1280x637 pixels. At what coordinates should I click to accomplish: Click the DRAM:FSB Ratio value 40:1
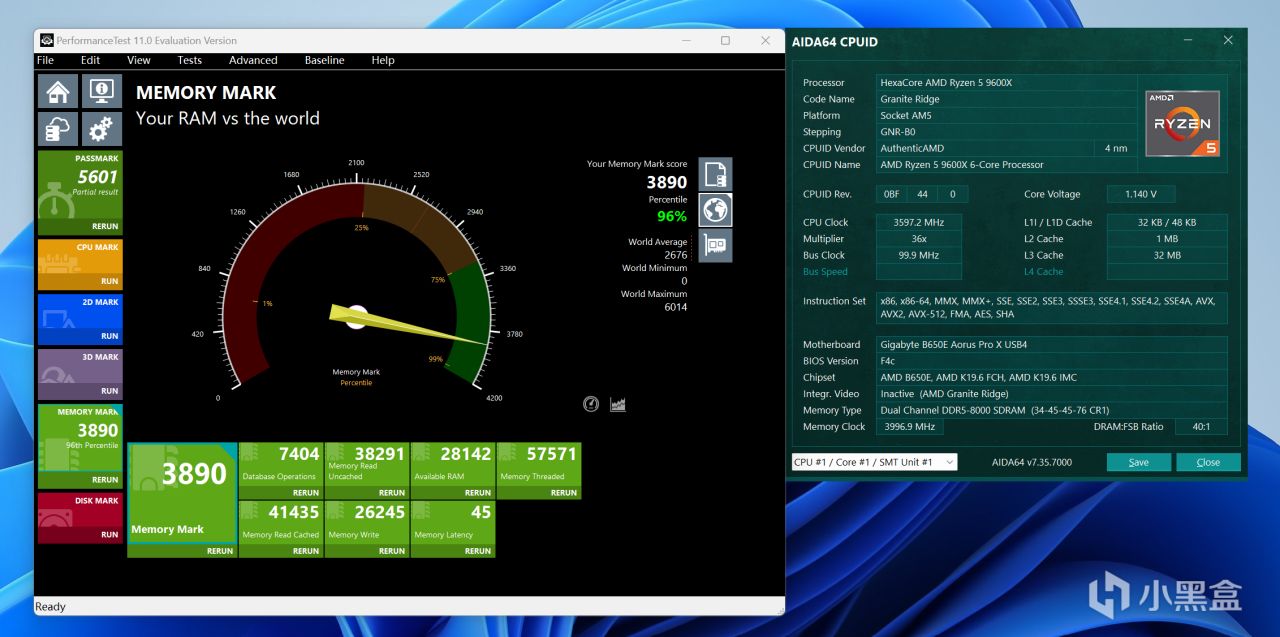[1201, 427]
